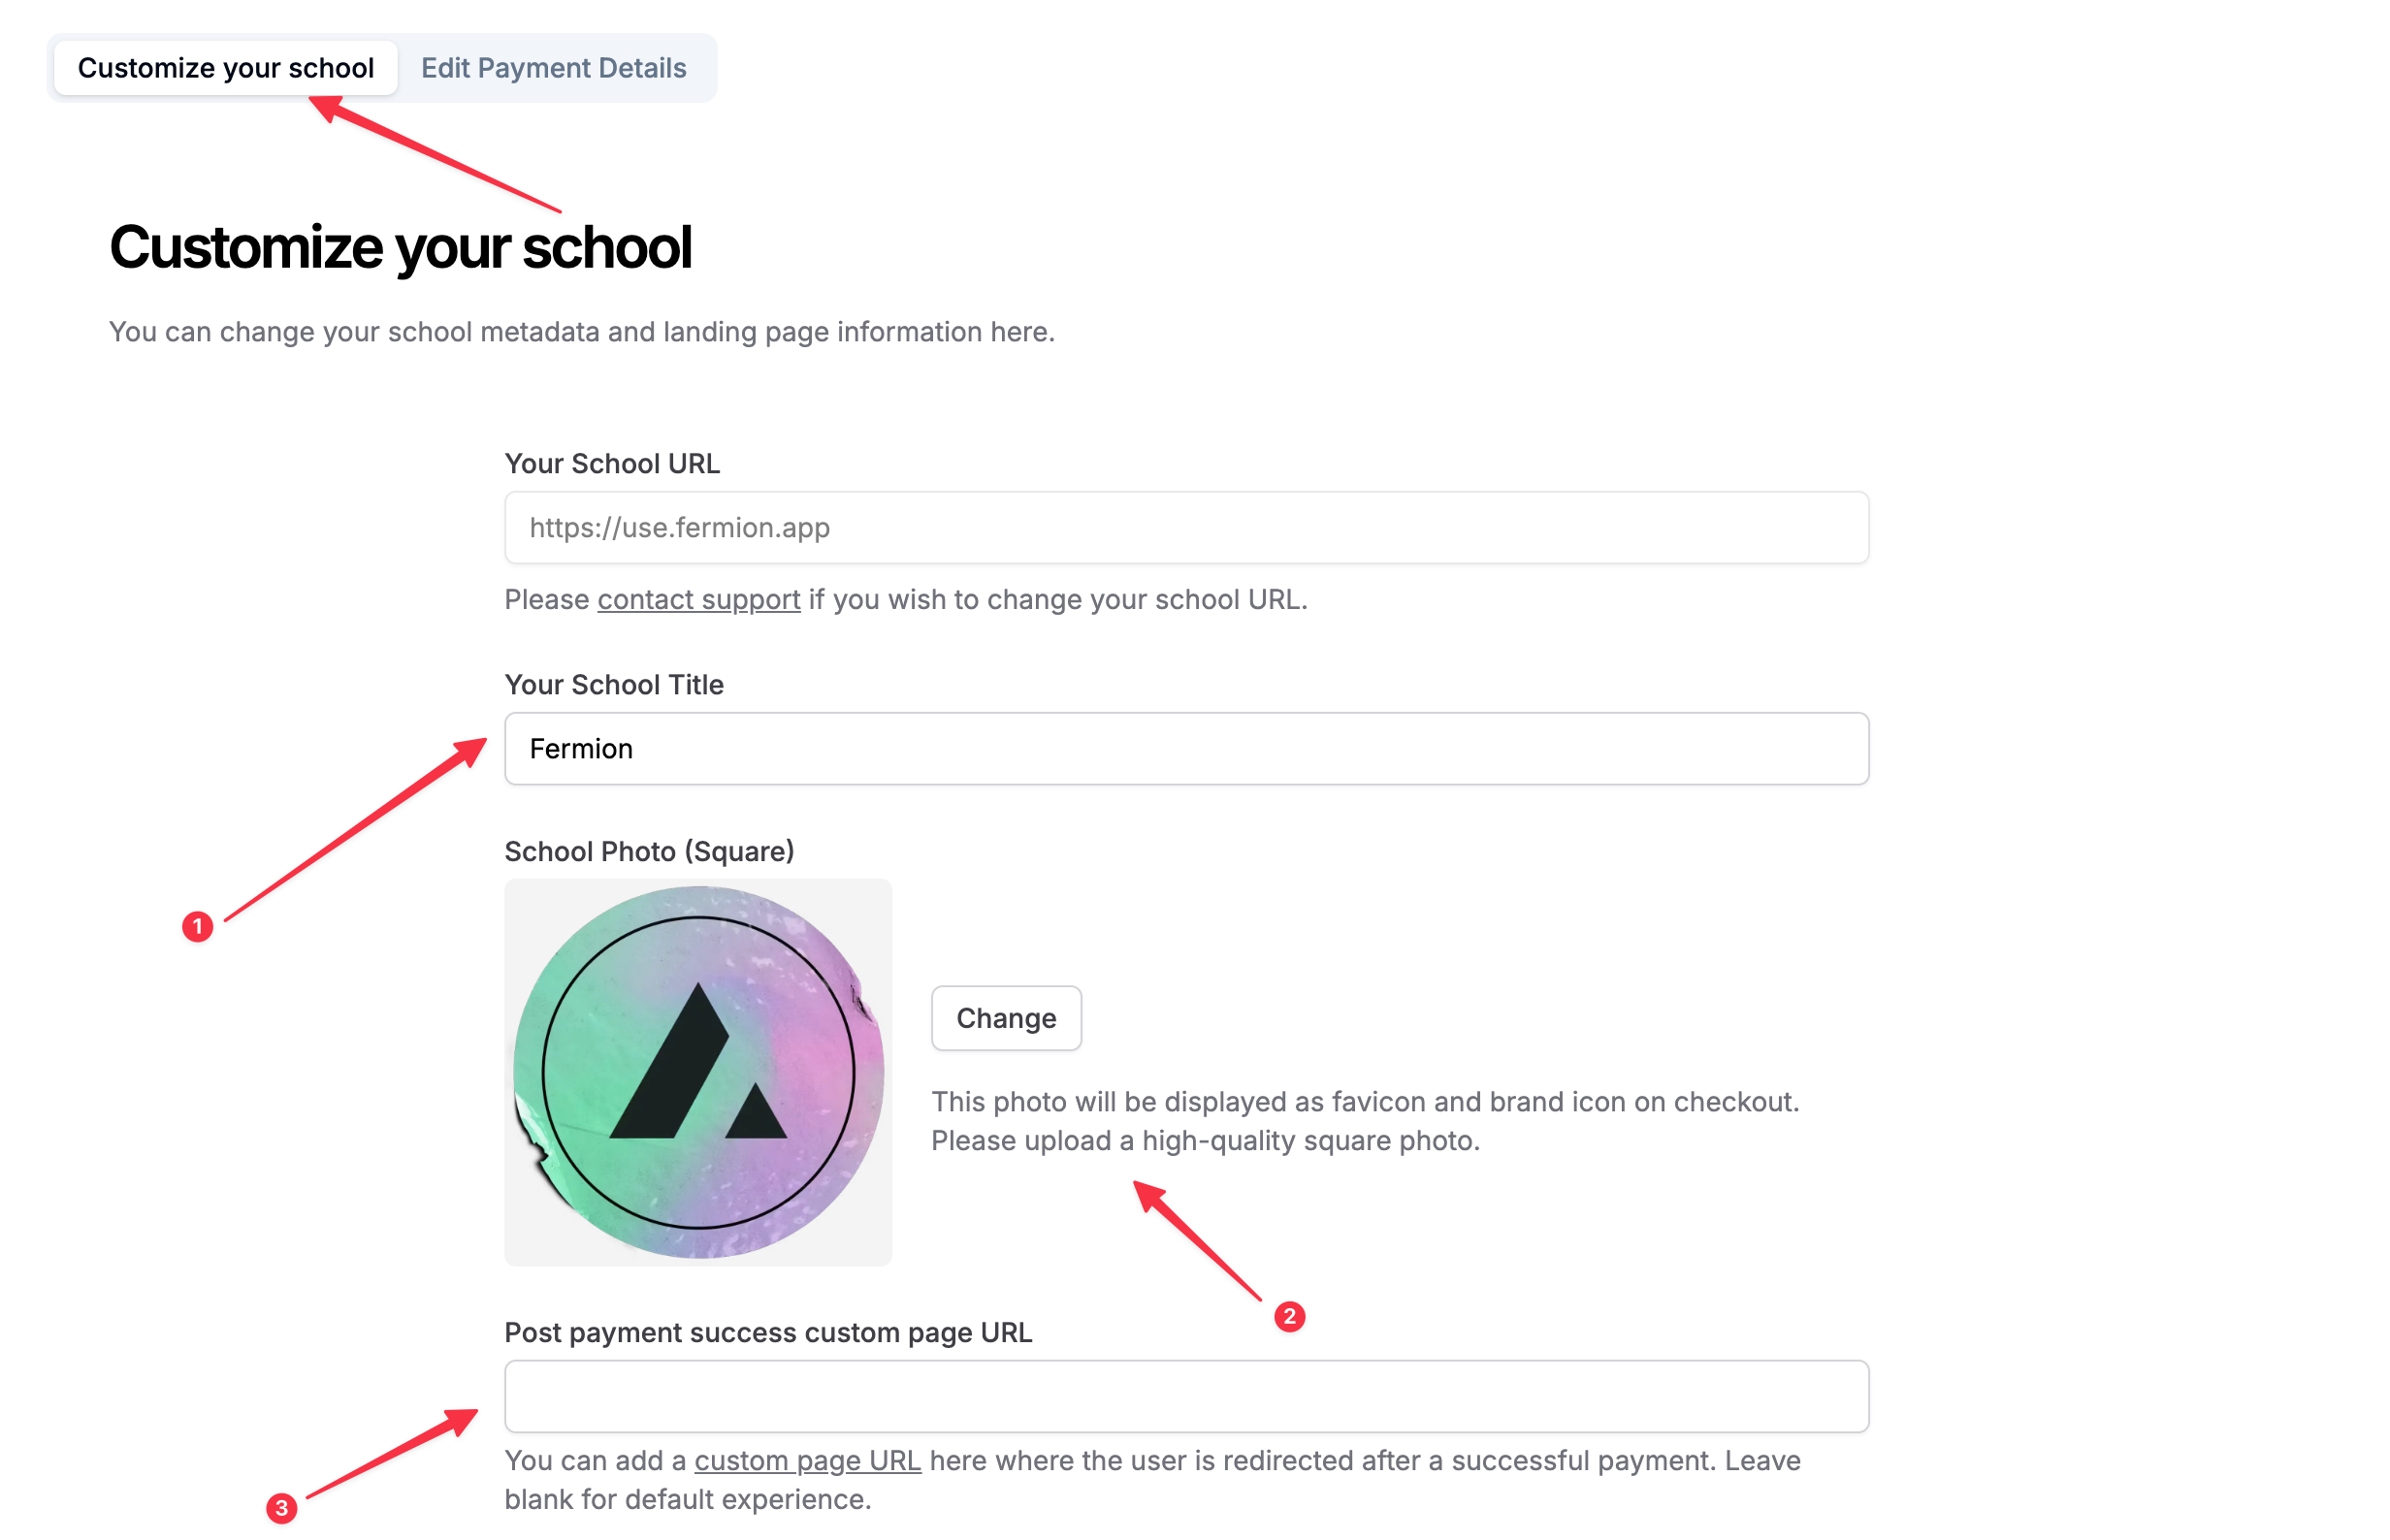The width and height of the screenshot is (2390, 1540).
Task: Click the school logo photo thumbnail
Action: 698,1073
